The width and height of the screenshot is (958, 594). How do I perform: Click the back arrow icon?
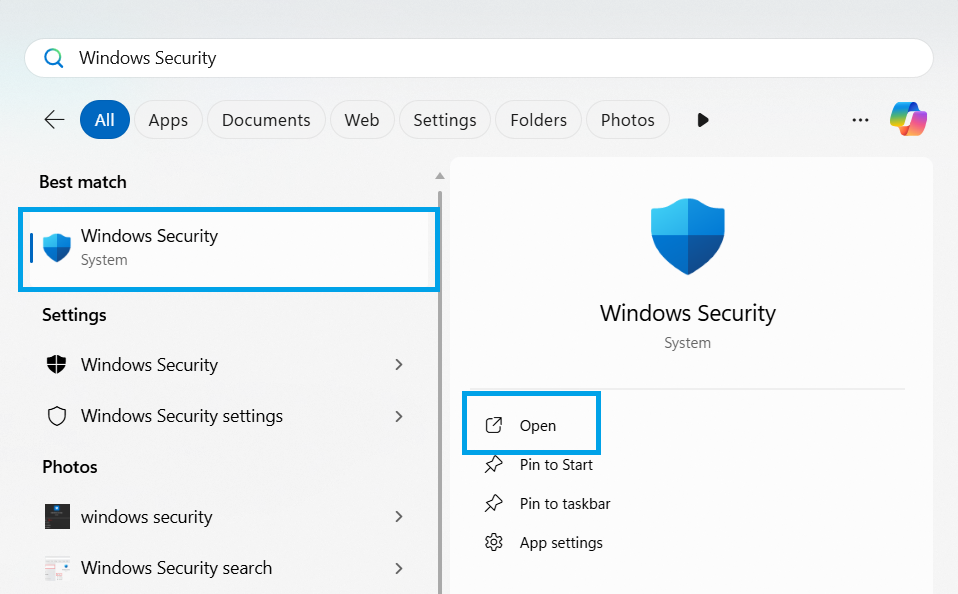pos(54,120)
